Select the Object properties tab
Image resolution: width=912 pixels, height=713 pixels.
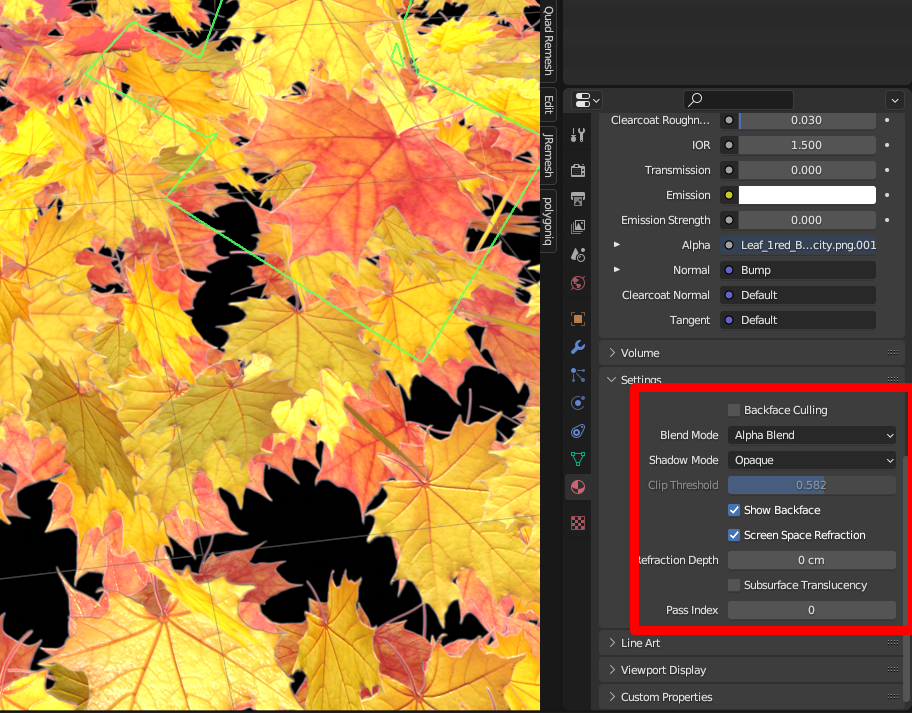(x=577, y=319)
